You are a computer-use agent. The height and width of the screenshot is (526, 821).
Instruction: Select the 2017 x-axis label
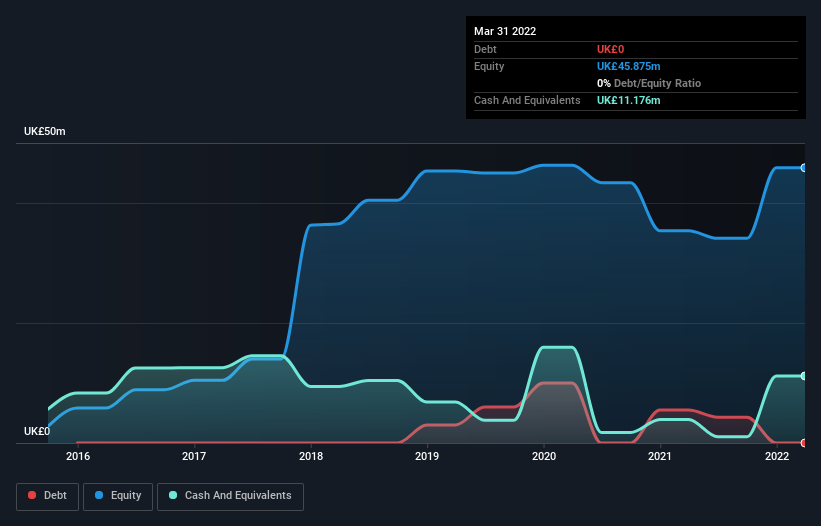194,456
